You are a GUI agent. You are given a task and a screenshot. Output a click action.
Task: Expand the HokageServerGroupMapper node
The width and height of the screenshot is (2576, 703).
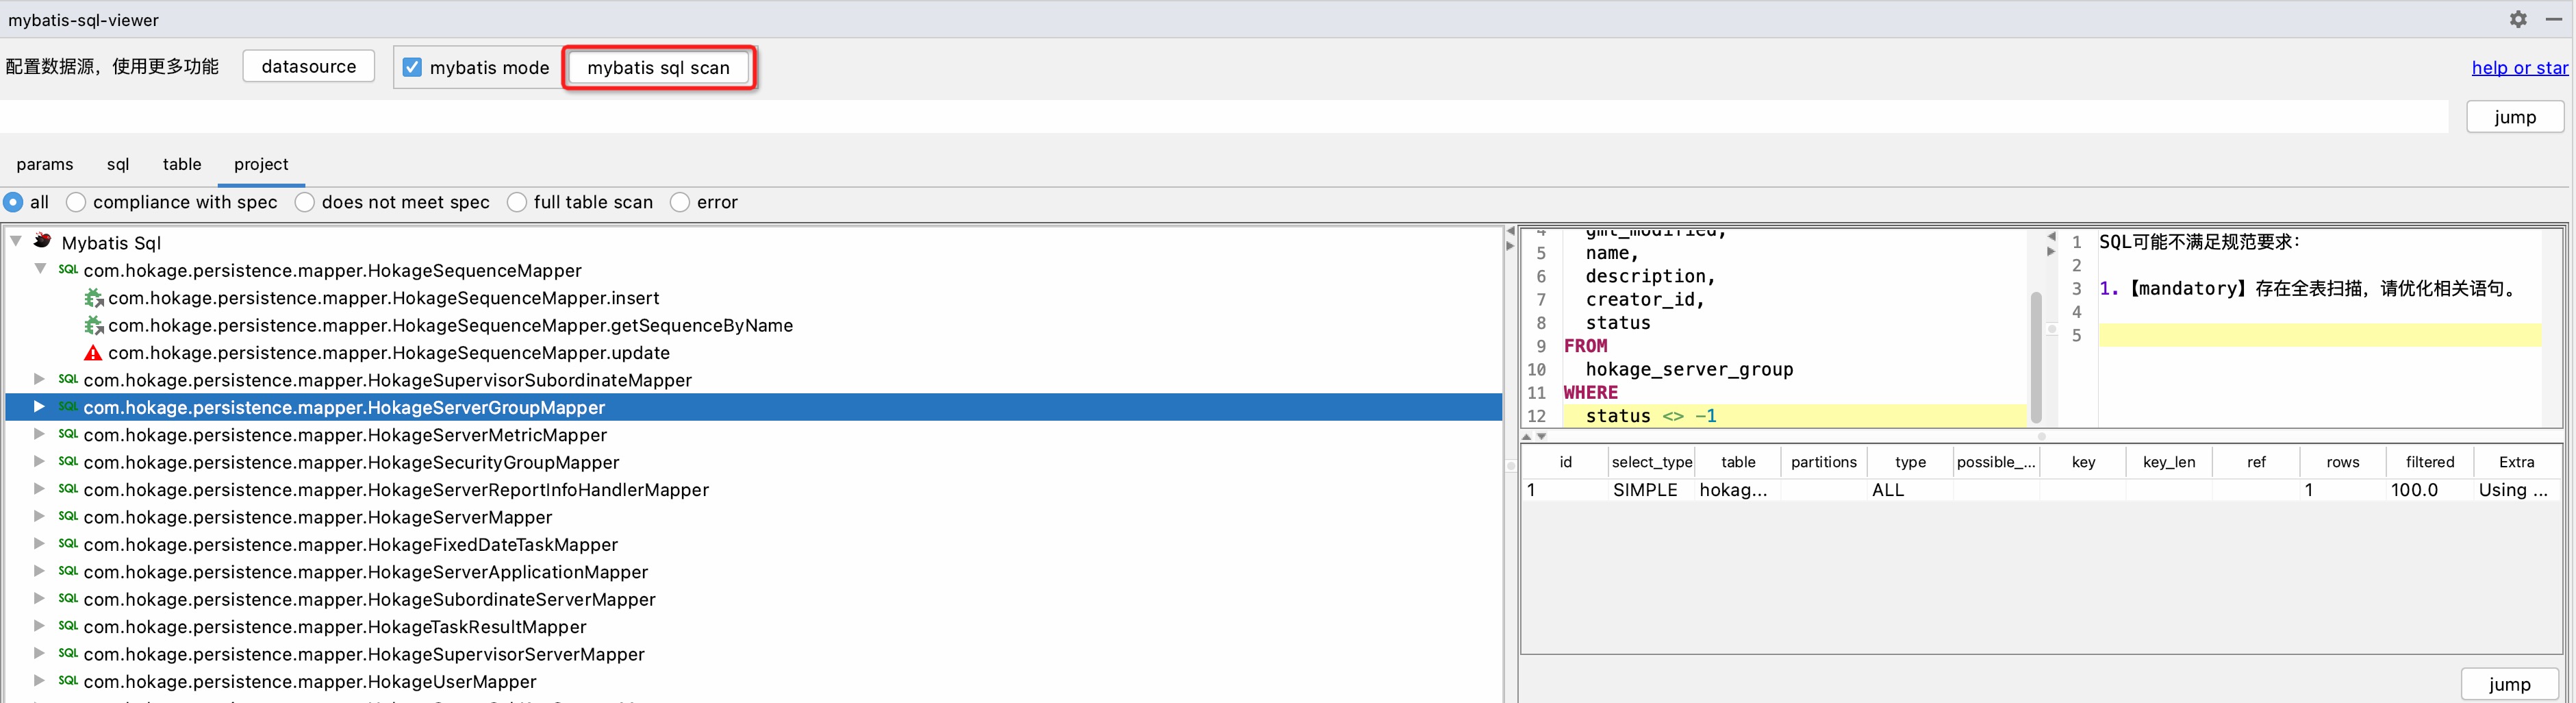(39, 407)
